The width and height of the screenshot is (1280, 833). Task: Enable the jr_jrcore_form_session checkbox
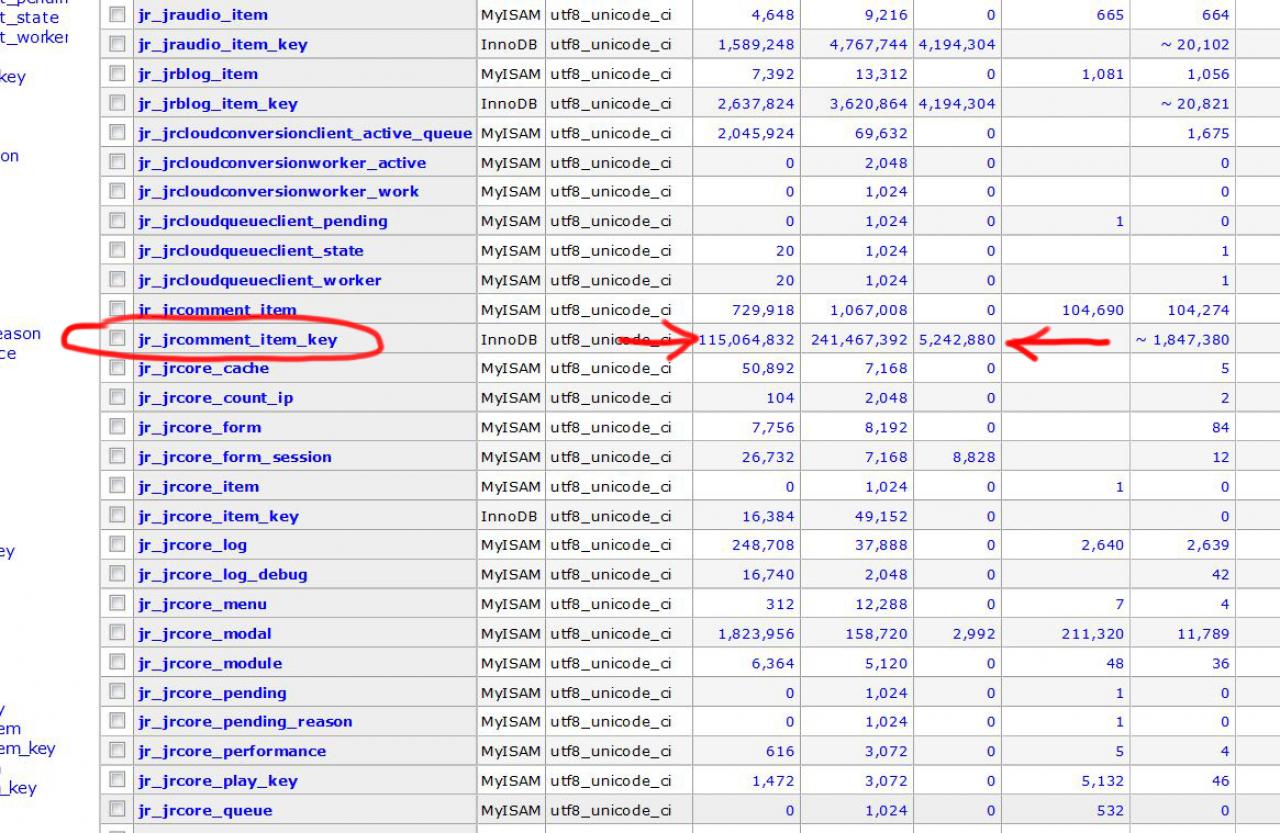coord(118,456)
